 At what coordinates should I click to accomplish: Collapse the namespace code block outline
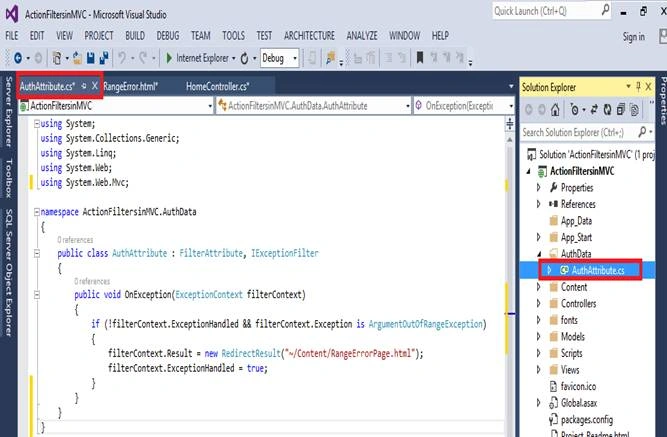(37, 211)
